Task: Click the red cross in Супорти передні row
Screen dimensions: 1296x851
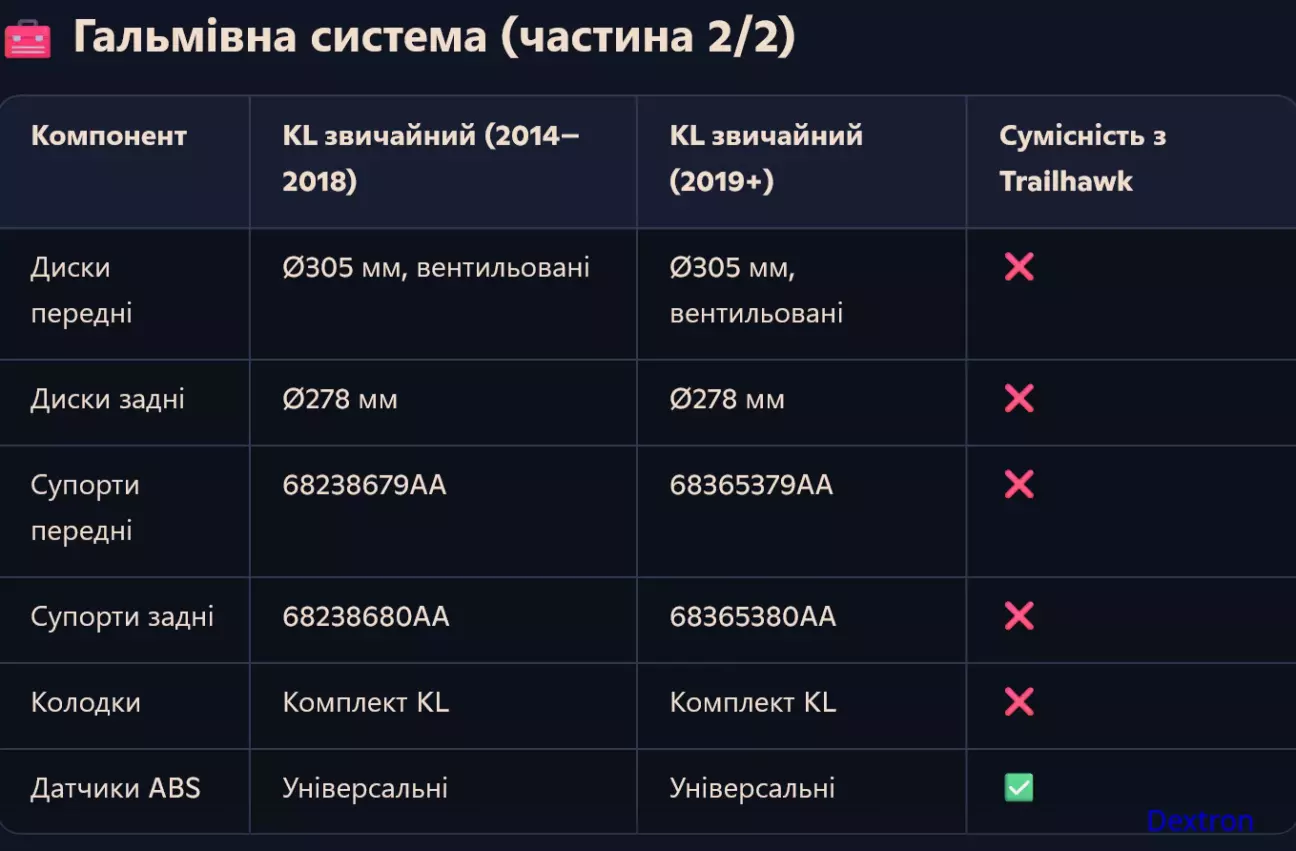Action: point(1018,485)
